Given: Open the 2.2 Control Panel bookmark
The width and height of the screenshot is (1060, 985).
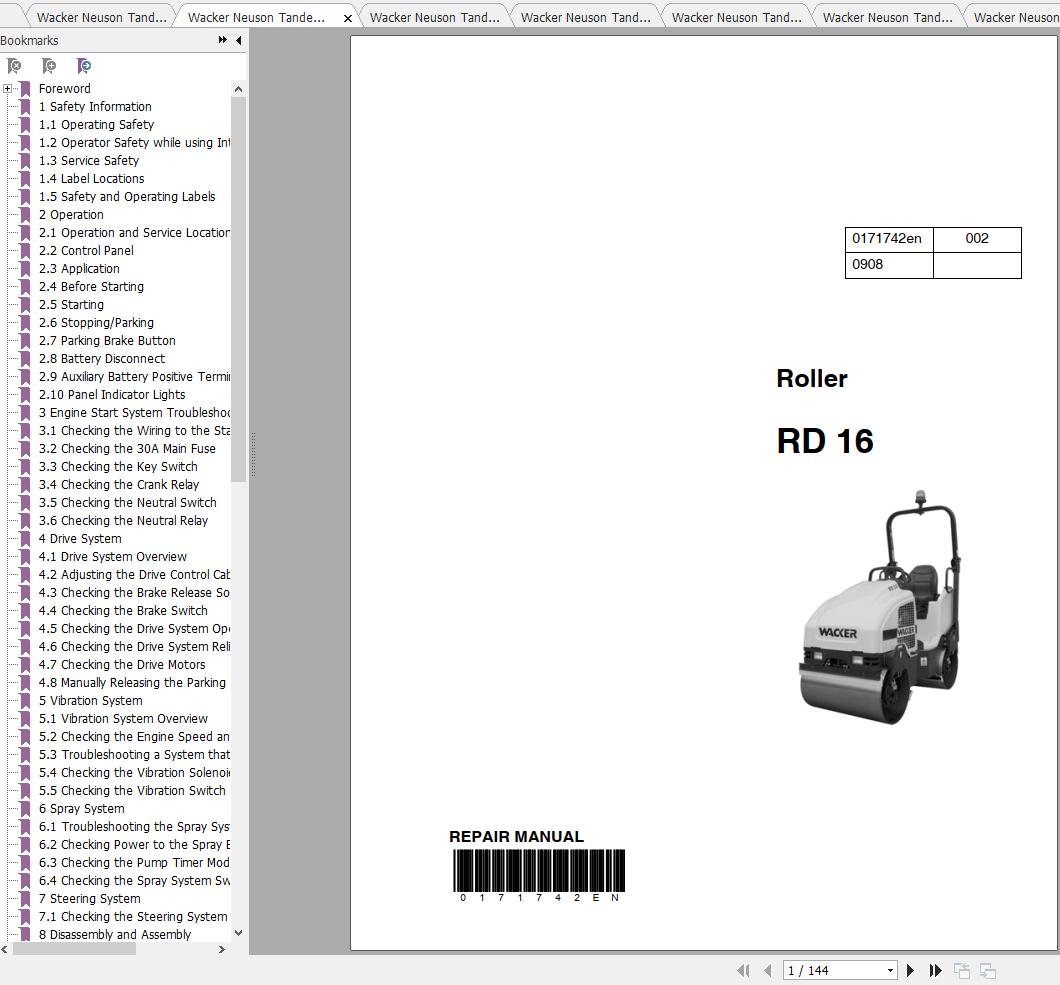Looking at the screenshot, I should pyautogui.click(x=86, y=250).
